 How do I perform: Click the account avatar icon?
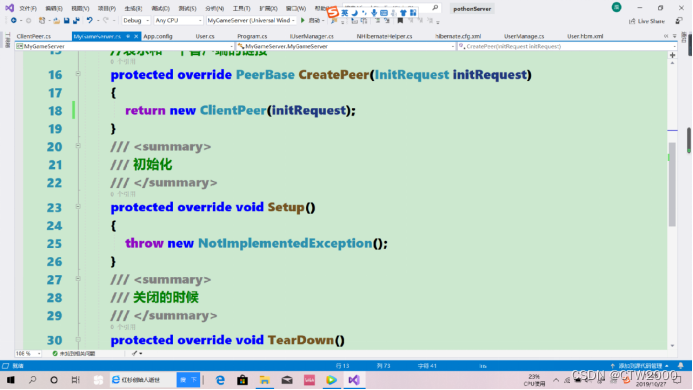[x=616, y=7]
